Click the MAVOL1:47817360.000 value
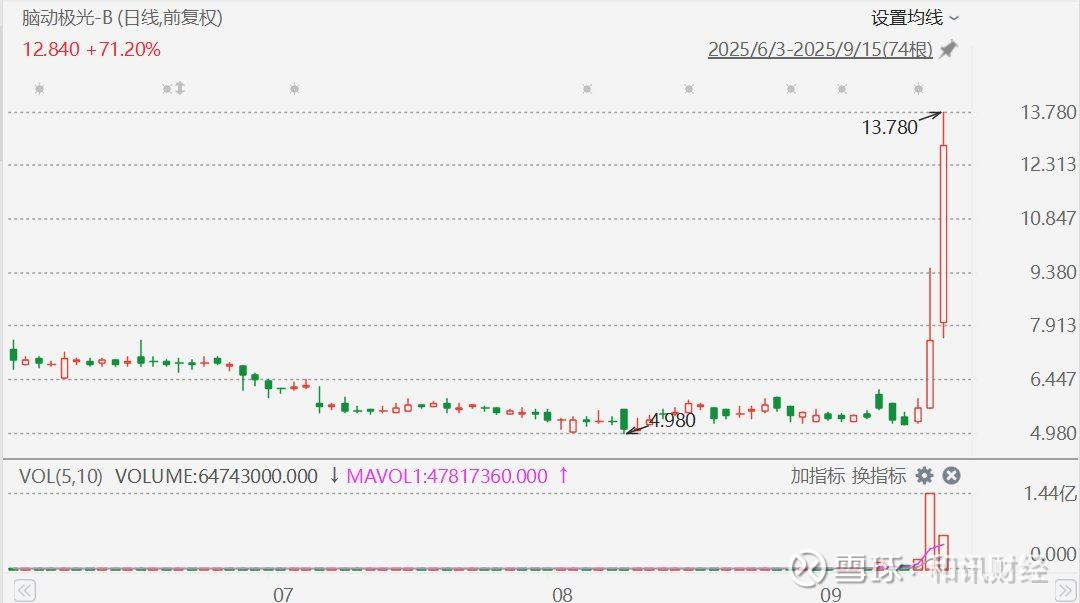The image size is (1080, 603). pyautogui.click(x=446, y=476)
